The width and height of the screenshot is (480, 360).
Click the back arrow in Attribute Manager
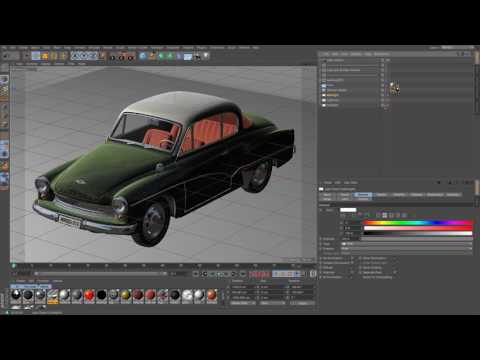(439, 183)
